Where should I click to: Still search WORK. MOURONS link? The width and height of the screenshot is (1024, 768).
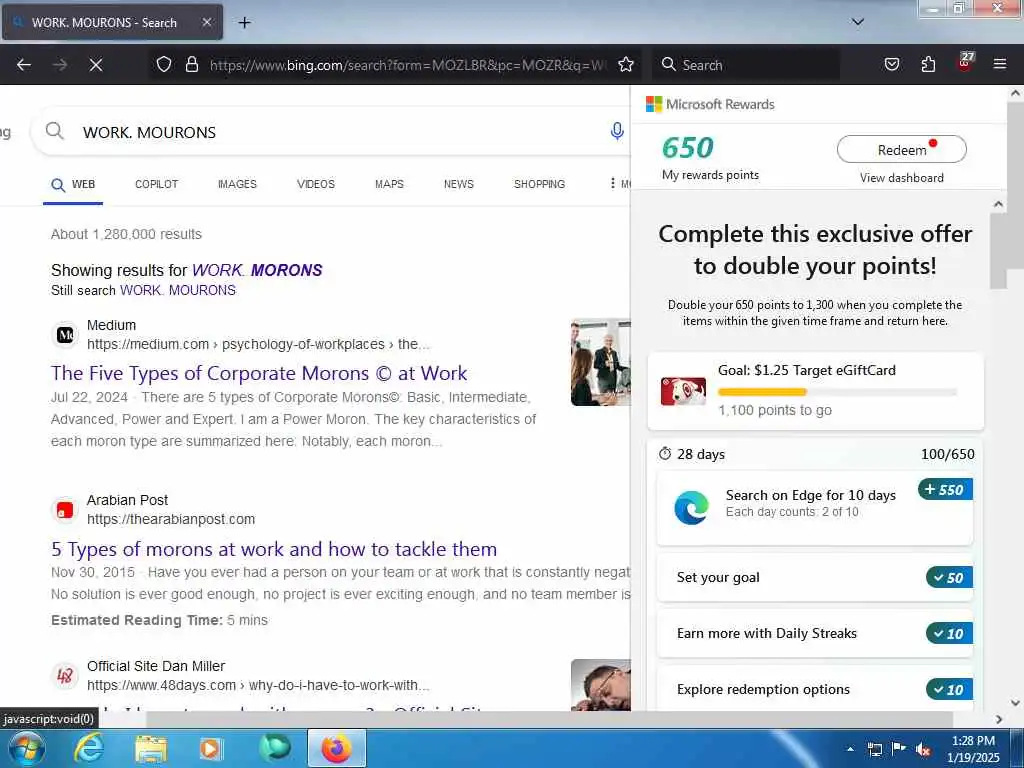point(178,290)
